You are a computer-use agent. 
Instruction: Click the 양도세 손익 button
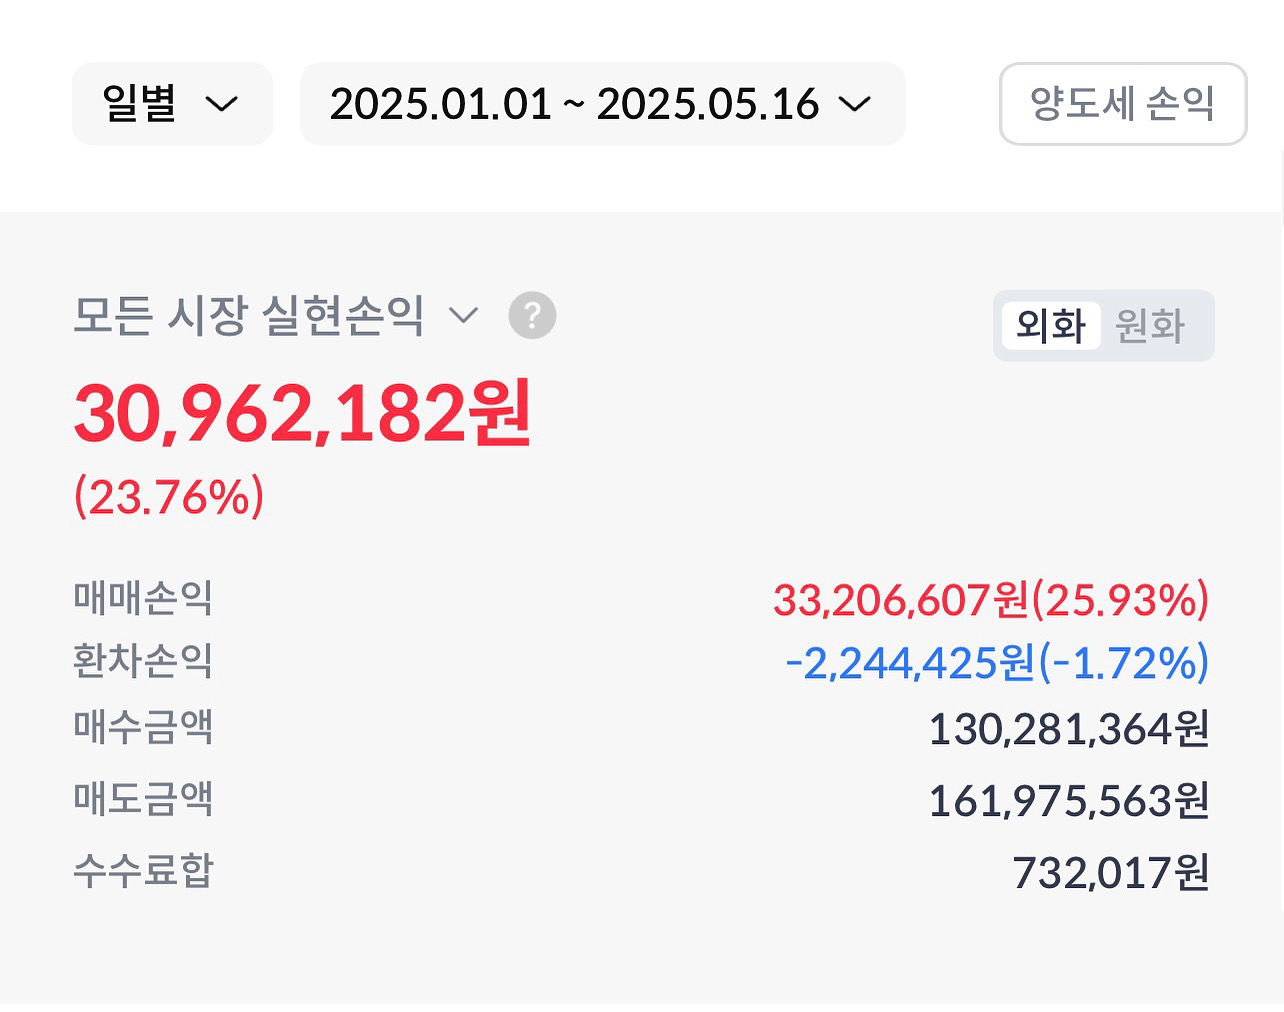[x=1122, y=104]
